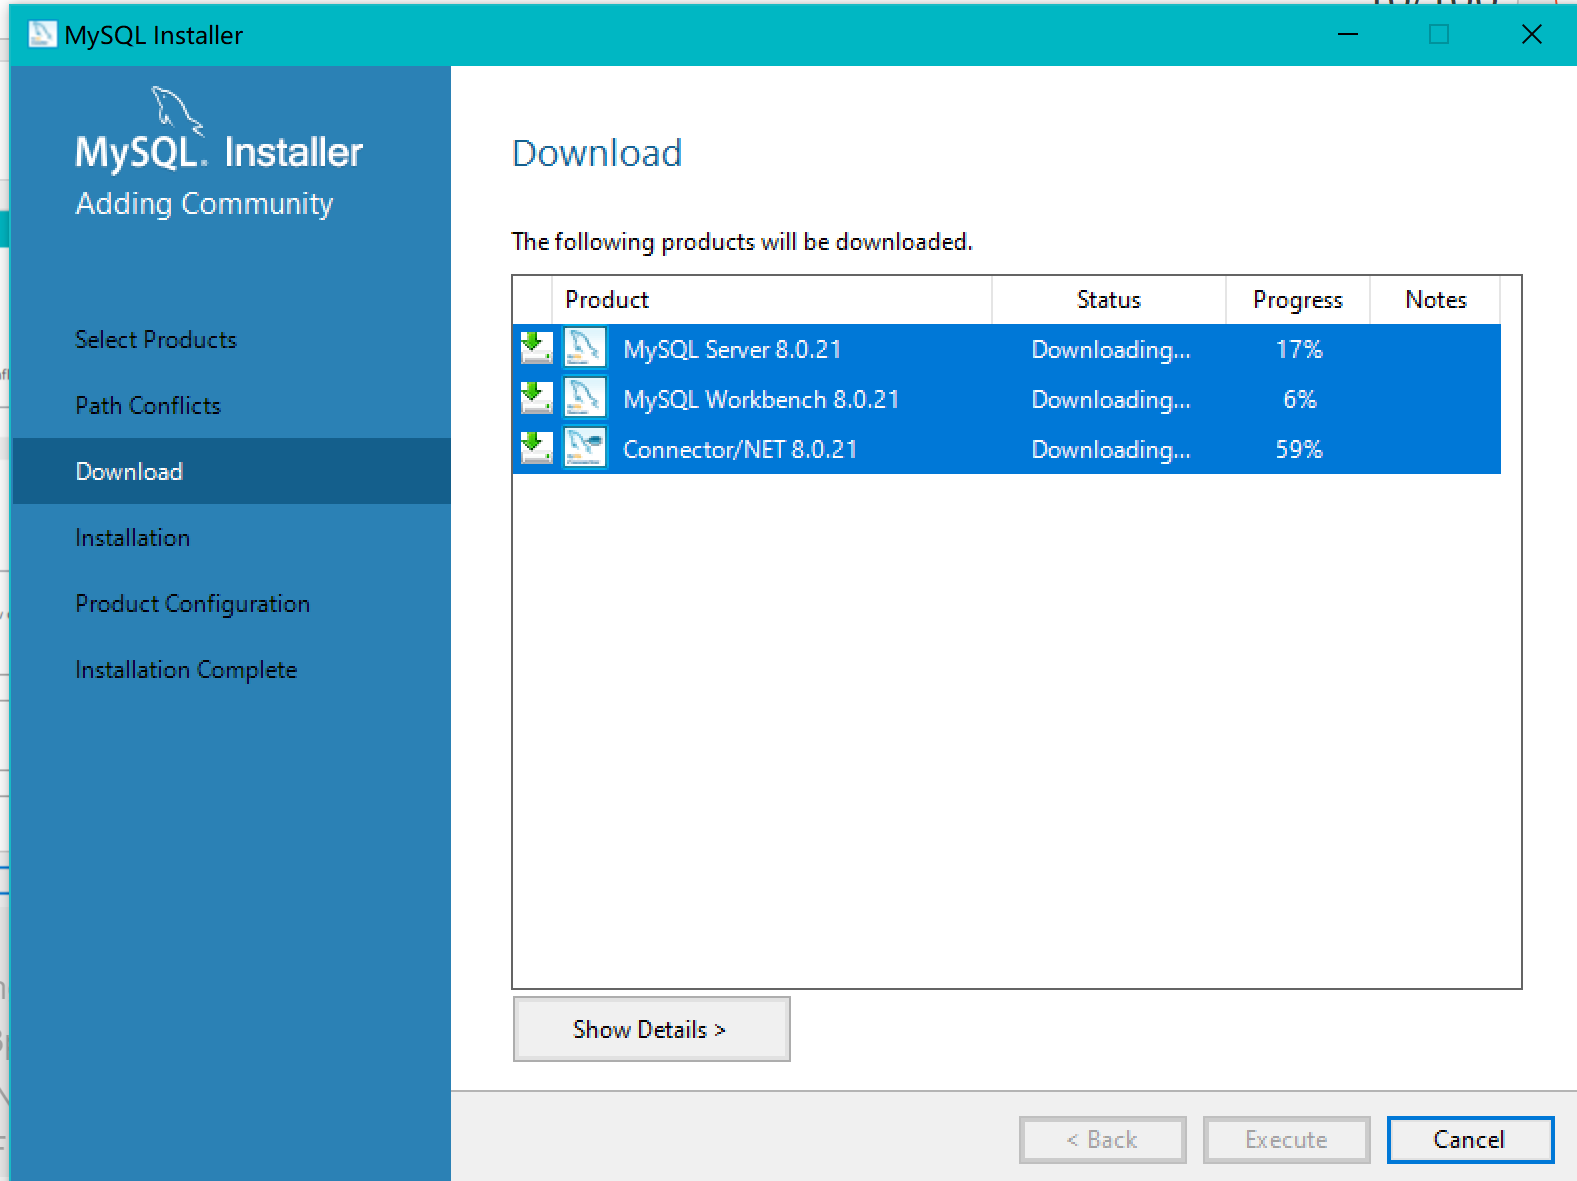The image size is (1577, 1181).
Task: Click the MySQL Installer title bar icon
Action: click(42, 35)
